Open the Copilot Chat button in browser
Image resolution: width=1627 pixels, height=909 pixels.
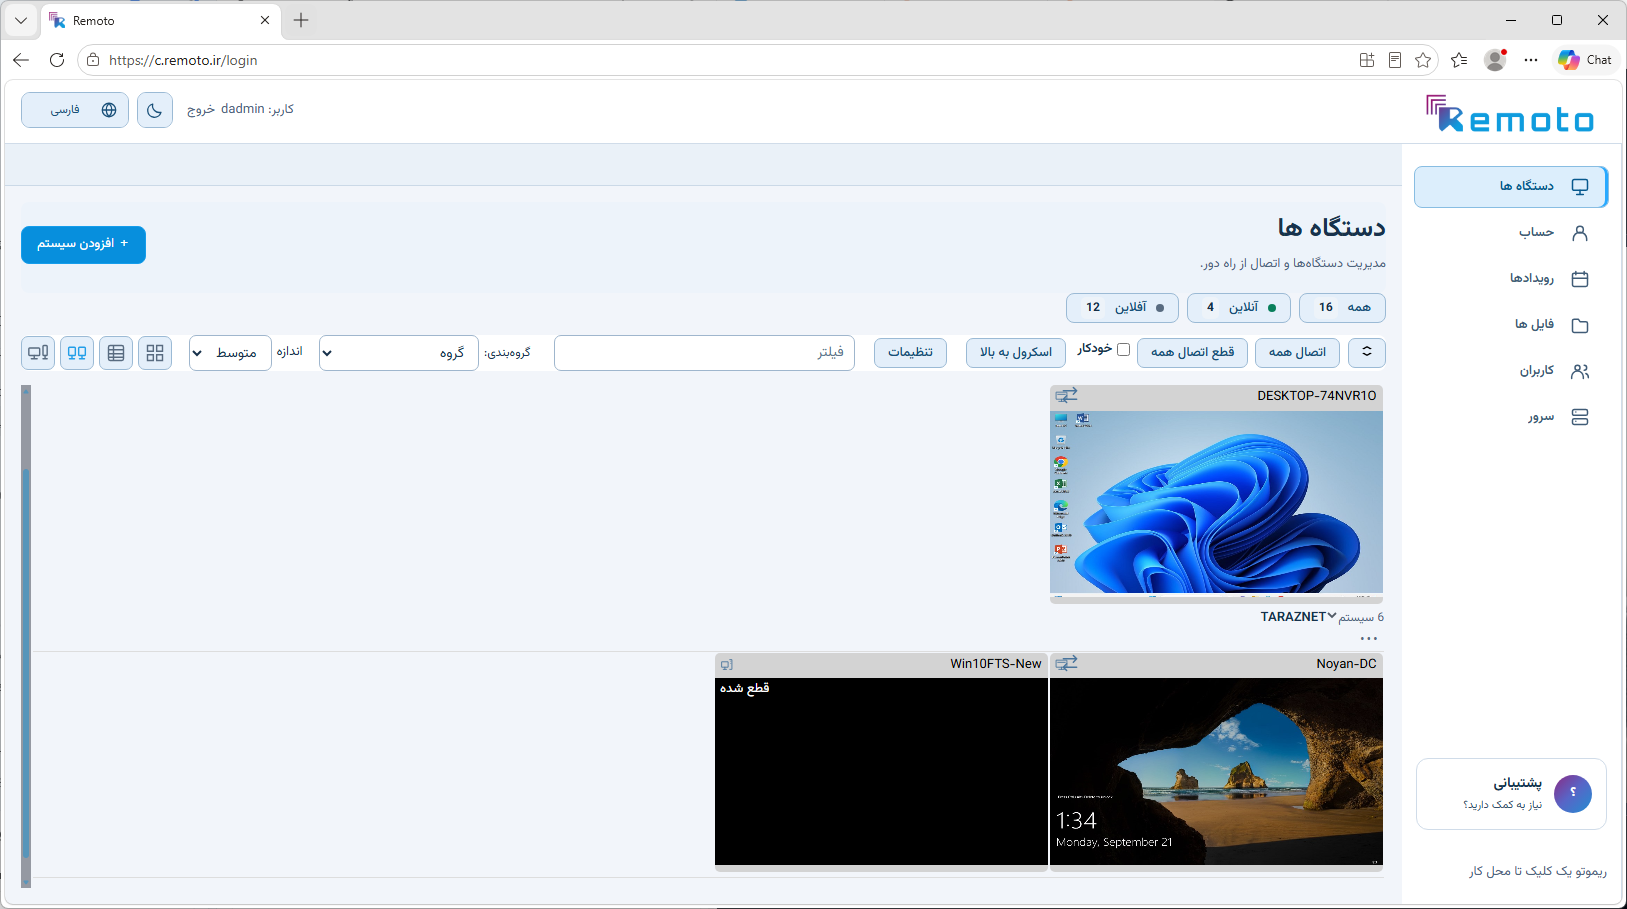pyautogui.click(x=1586, y=60)
